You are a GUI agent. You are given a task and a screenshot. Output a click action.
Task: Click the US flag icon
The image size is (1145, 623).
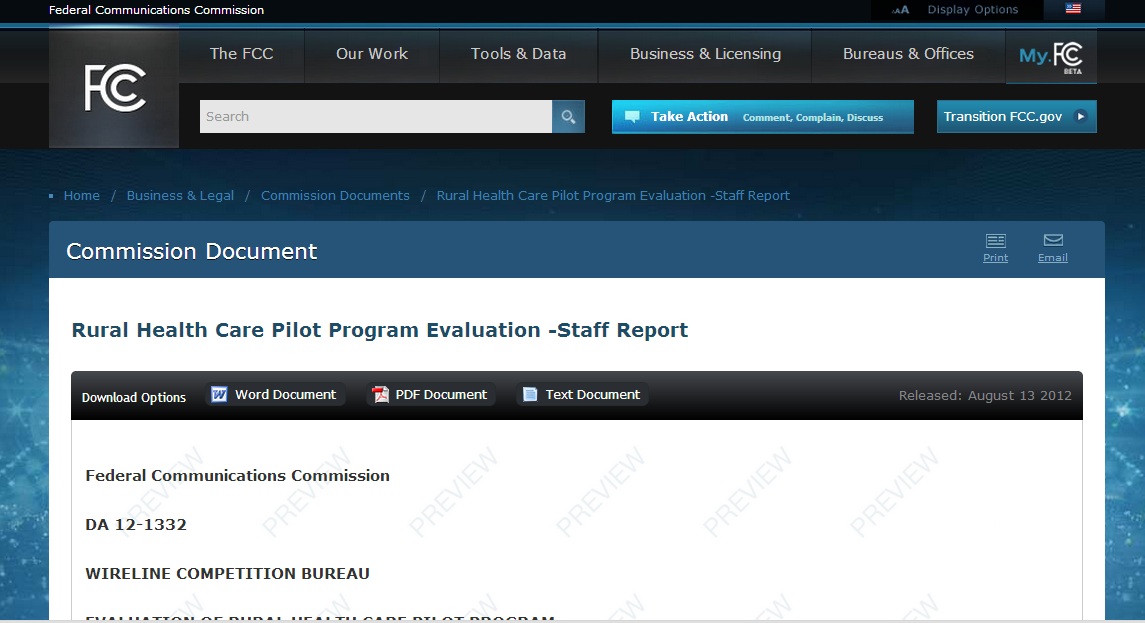[1073, 9]
